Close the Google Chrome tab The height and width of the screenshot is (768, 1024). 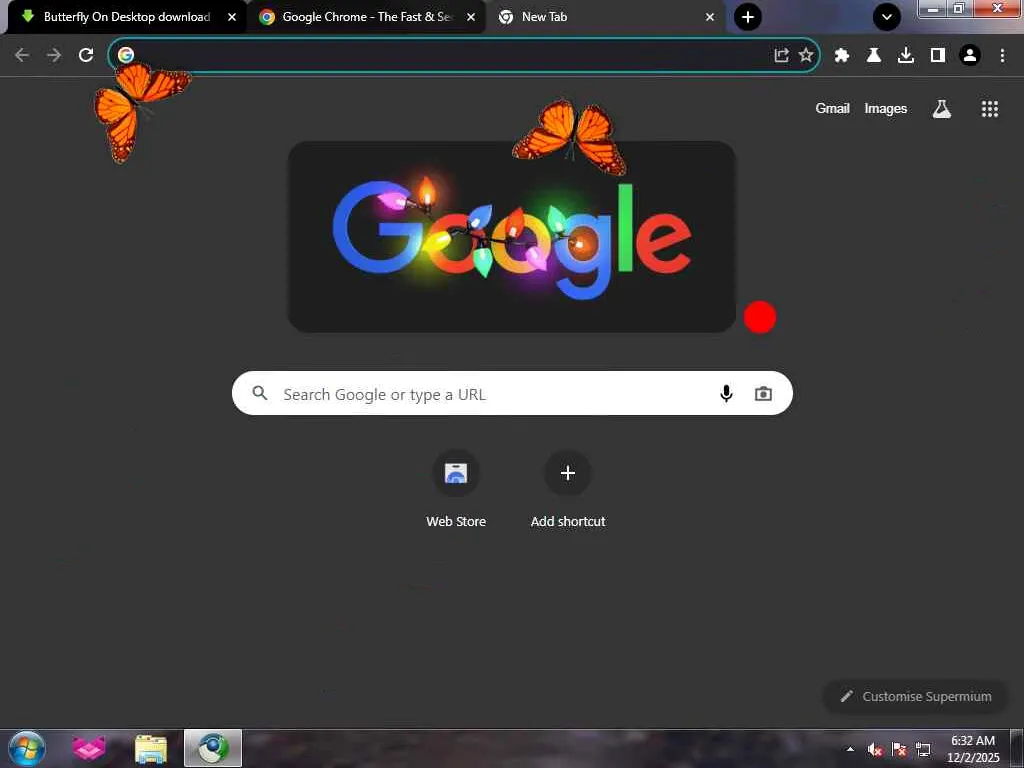click(471, 17)
